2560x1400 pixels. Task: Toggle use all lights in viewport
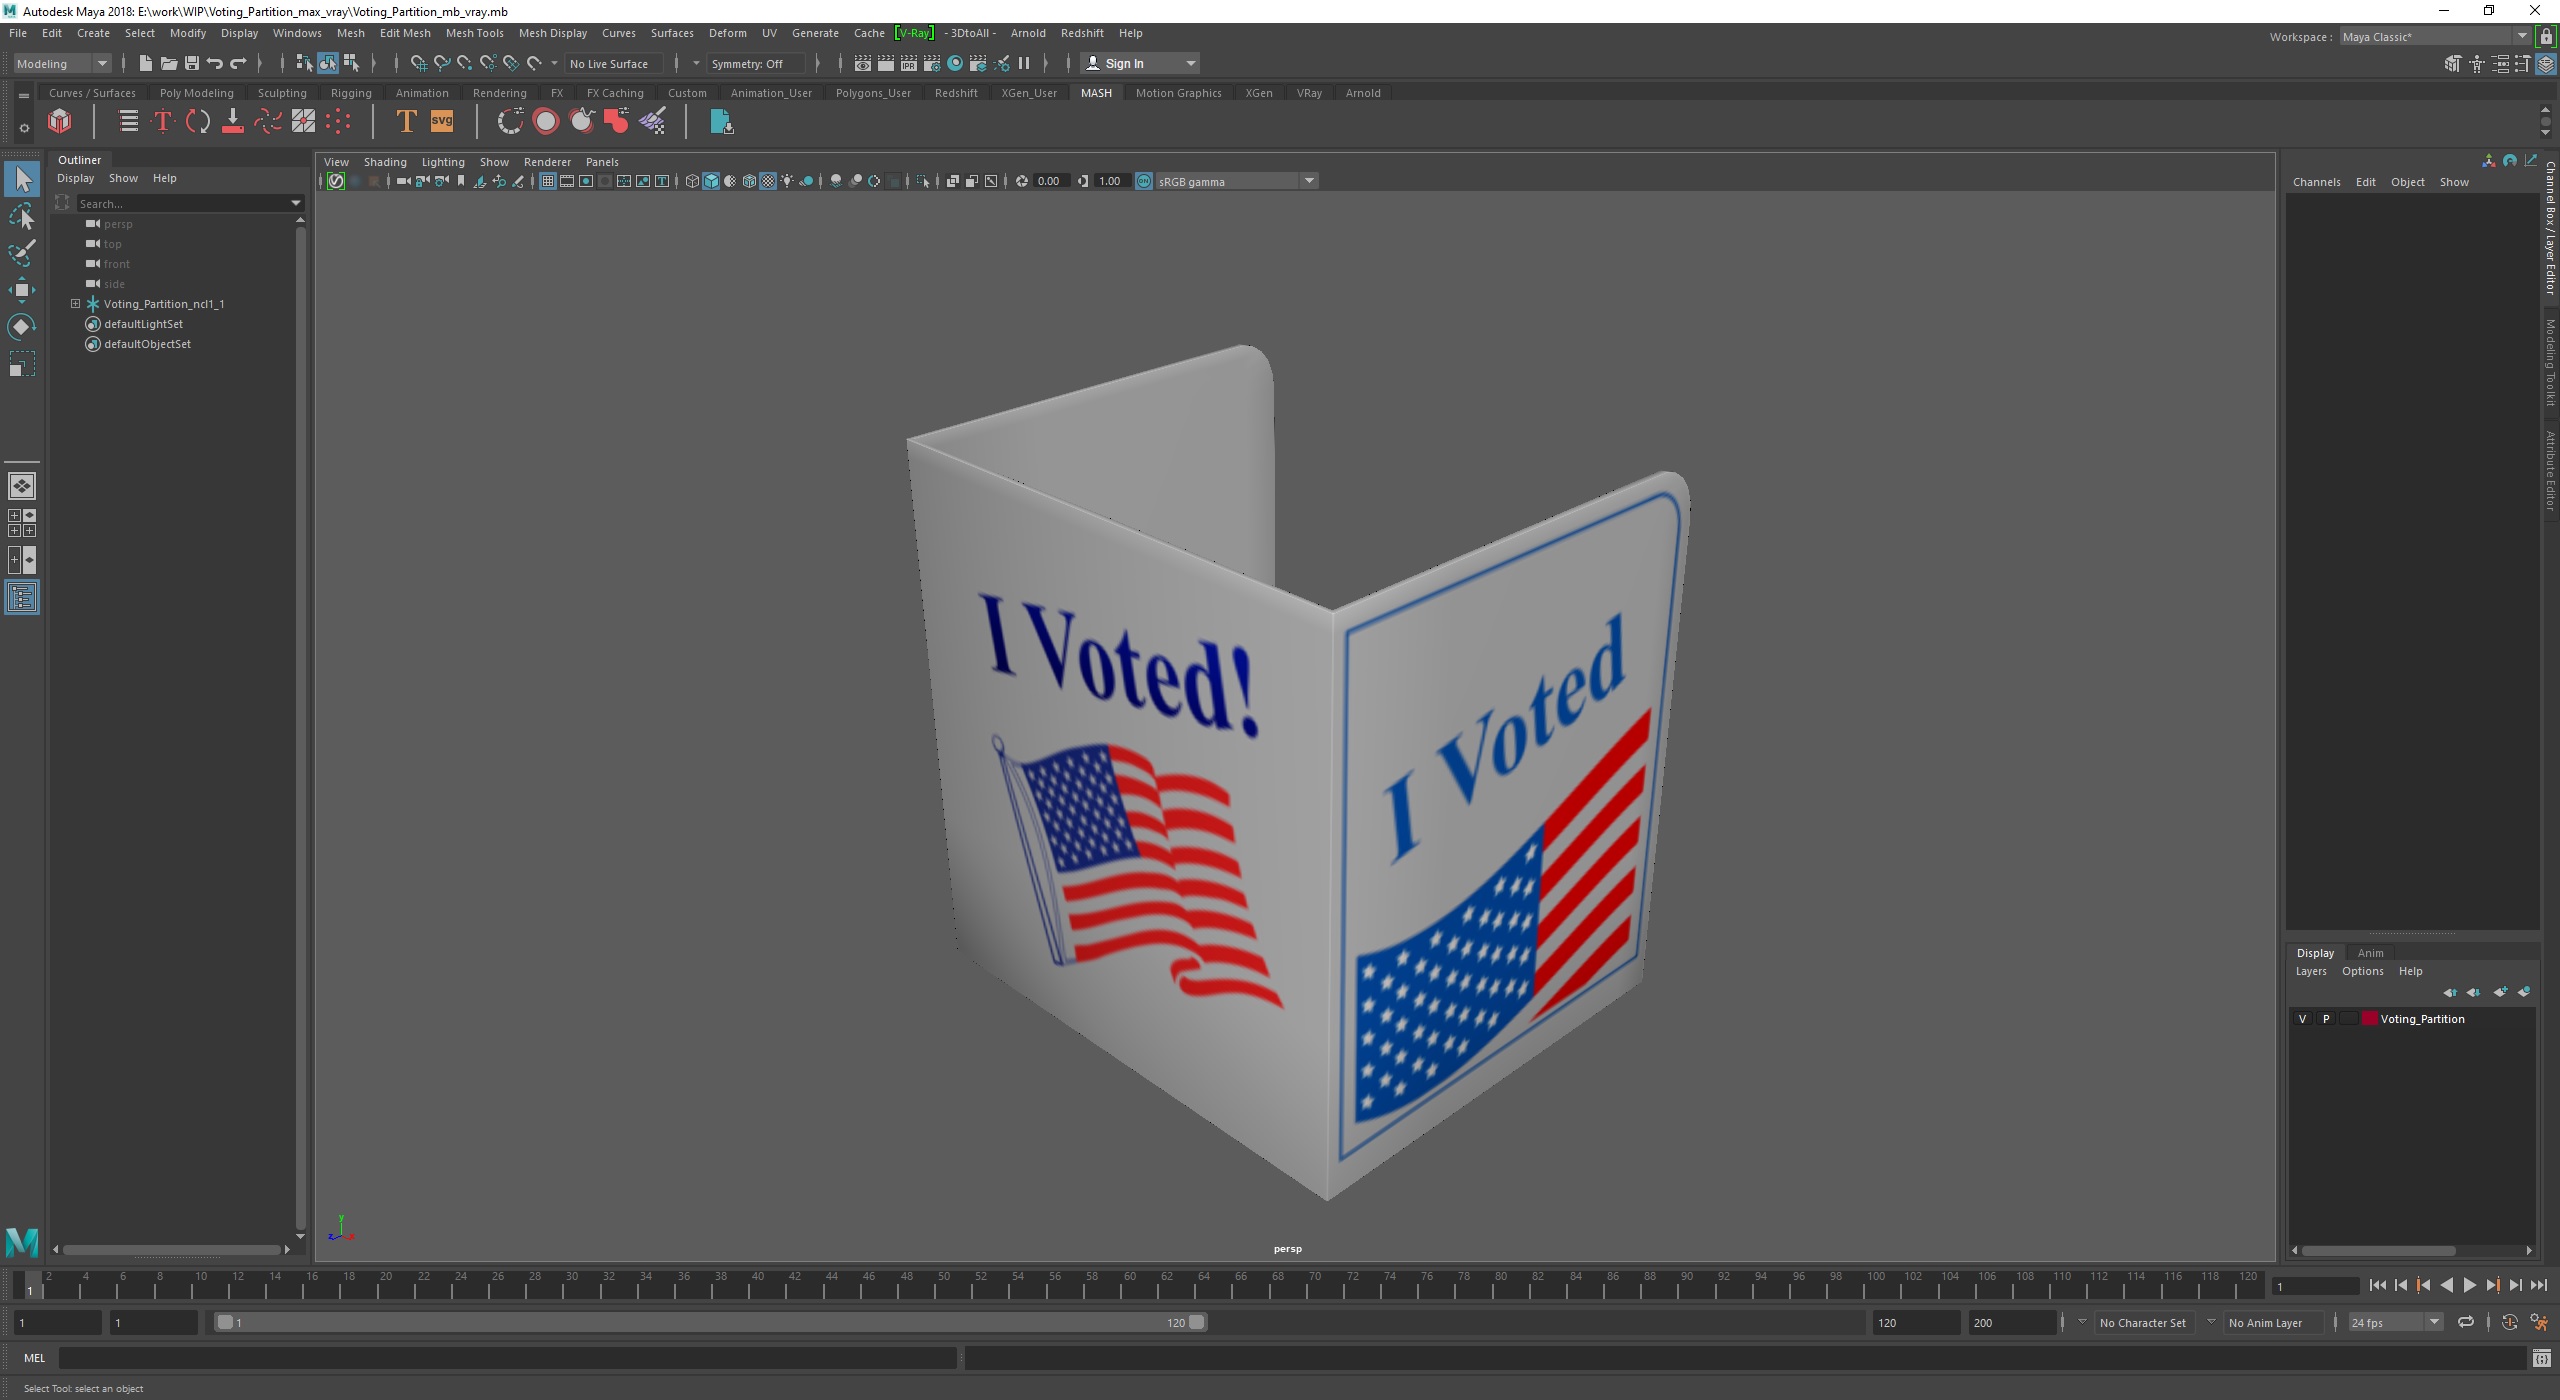(x=787, y=181)
